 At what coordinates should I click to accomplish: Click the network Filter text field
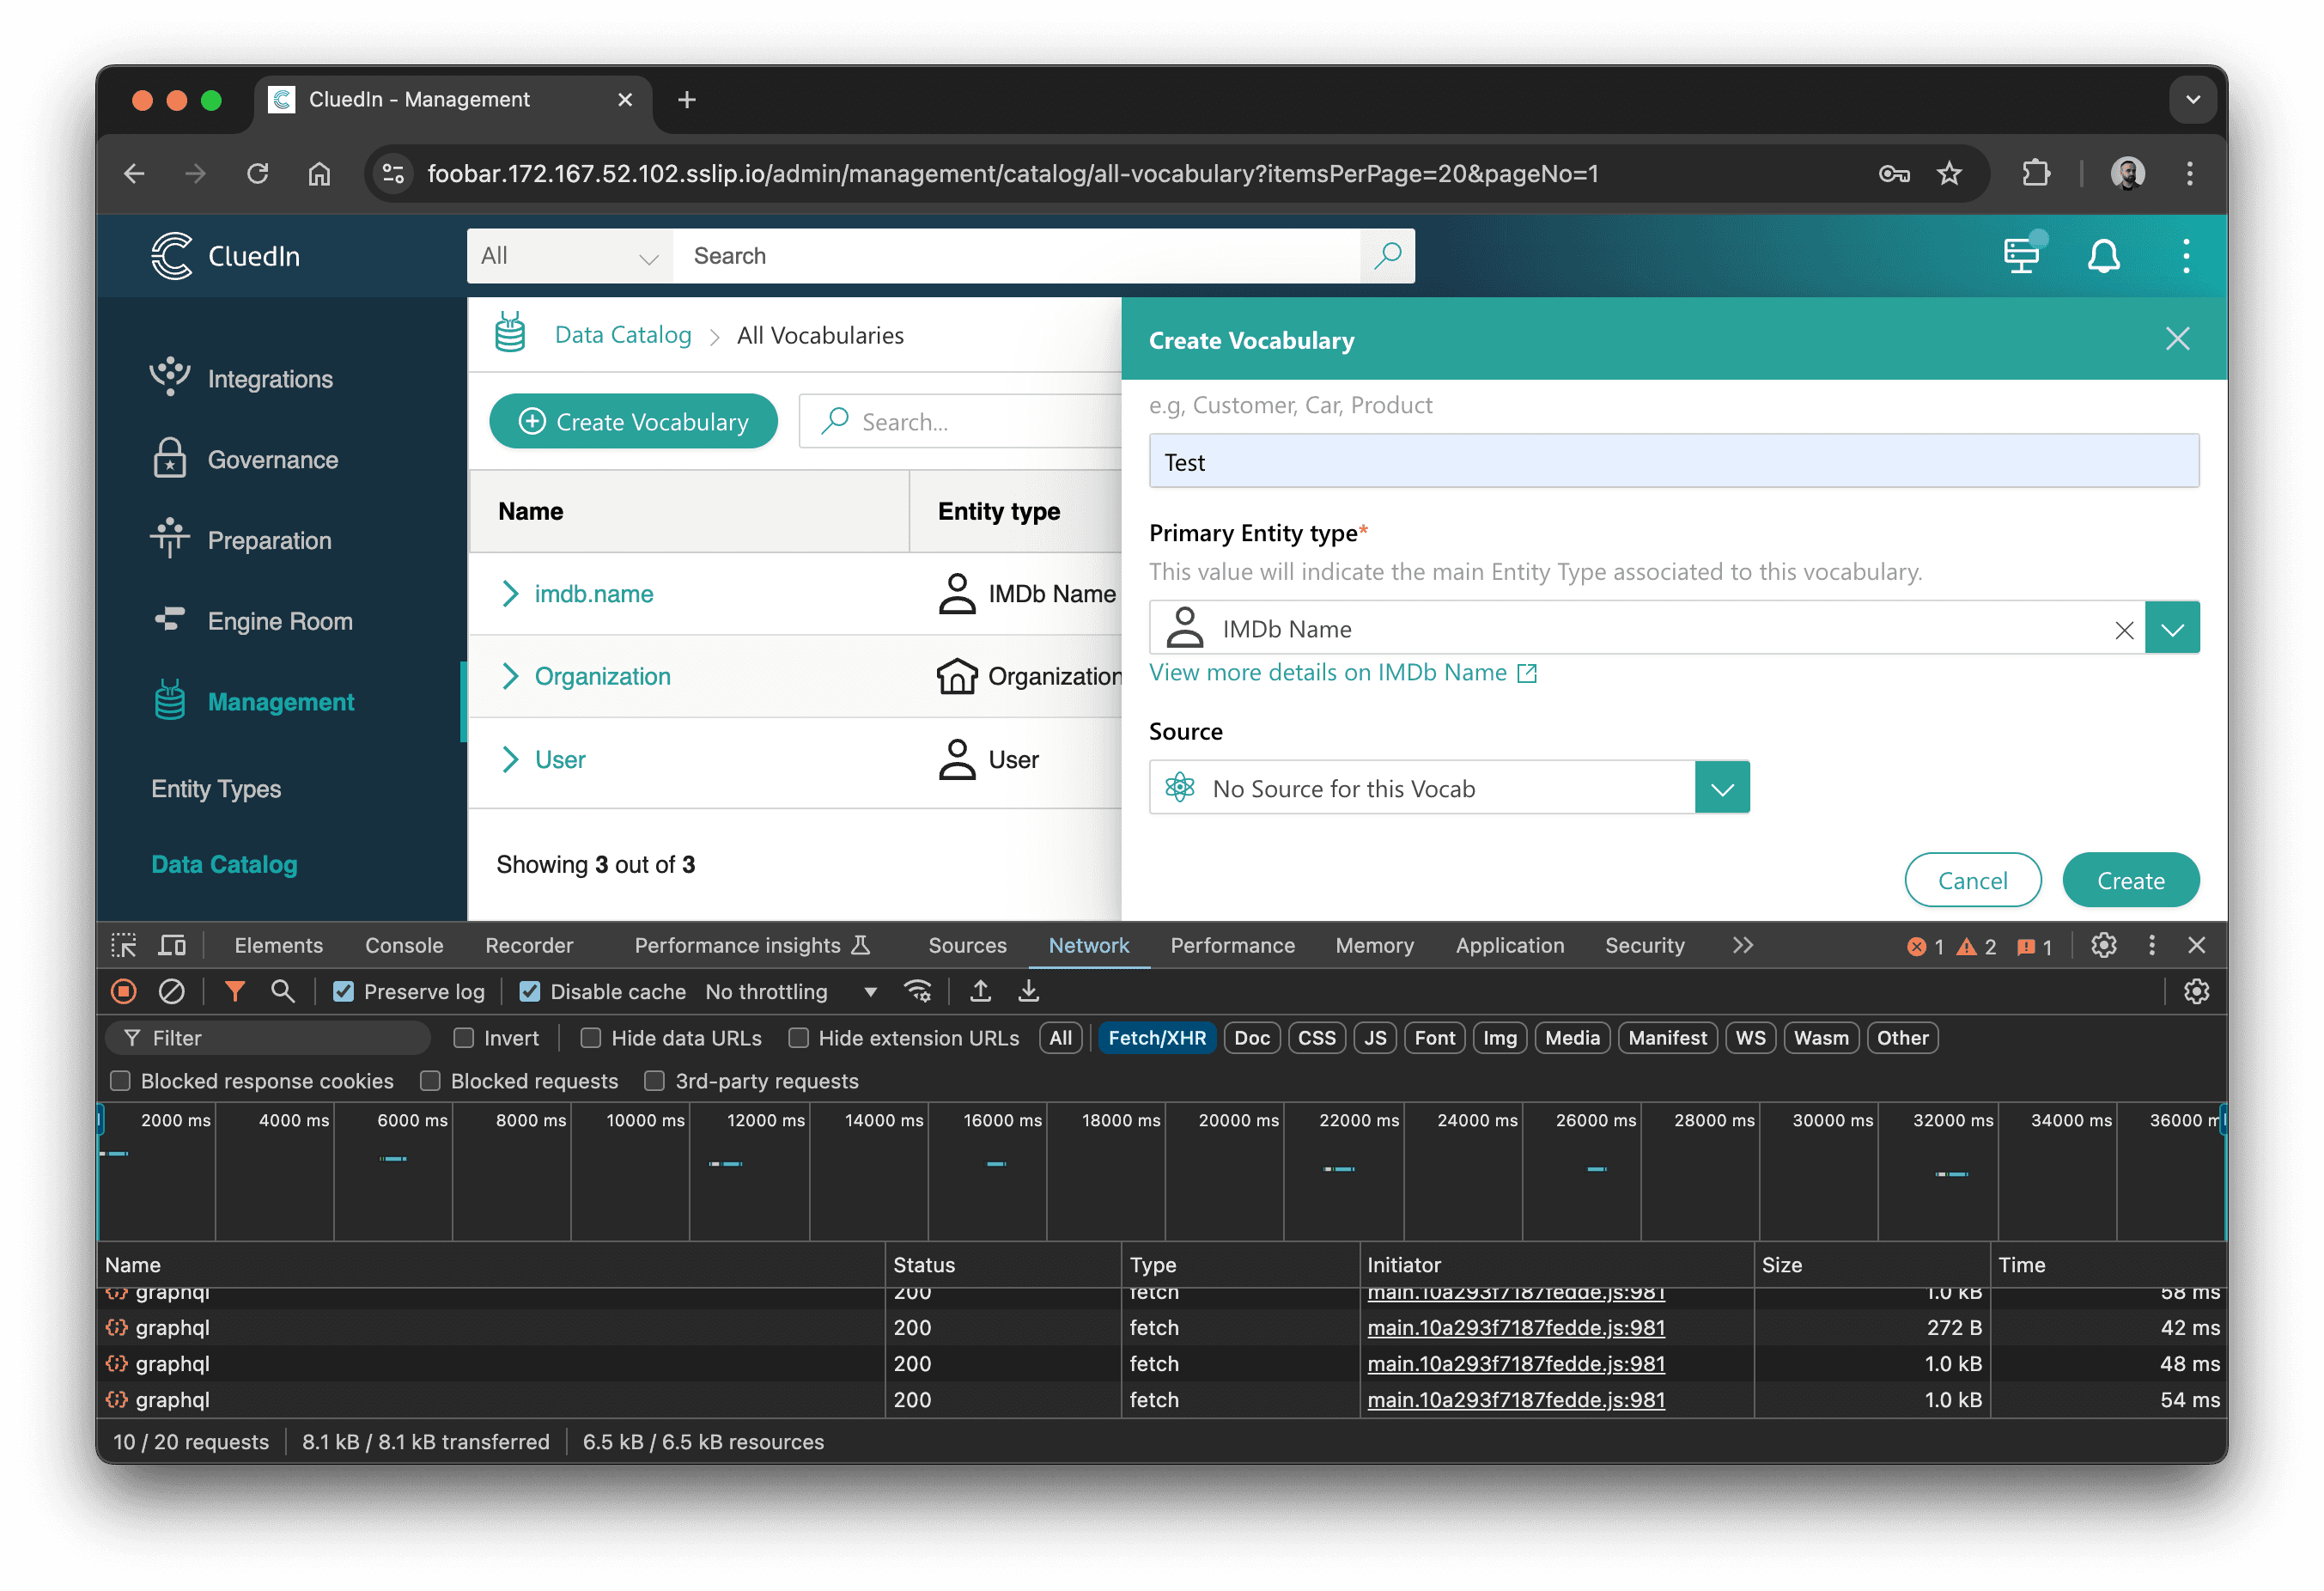(x=268, y=1038)
